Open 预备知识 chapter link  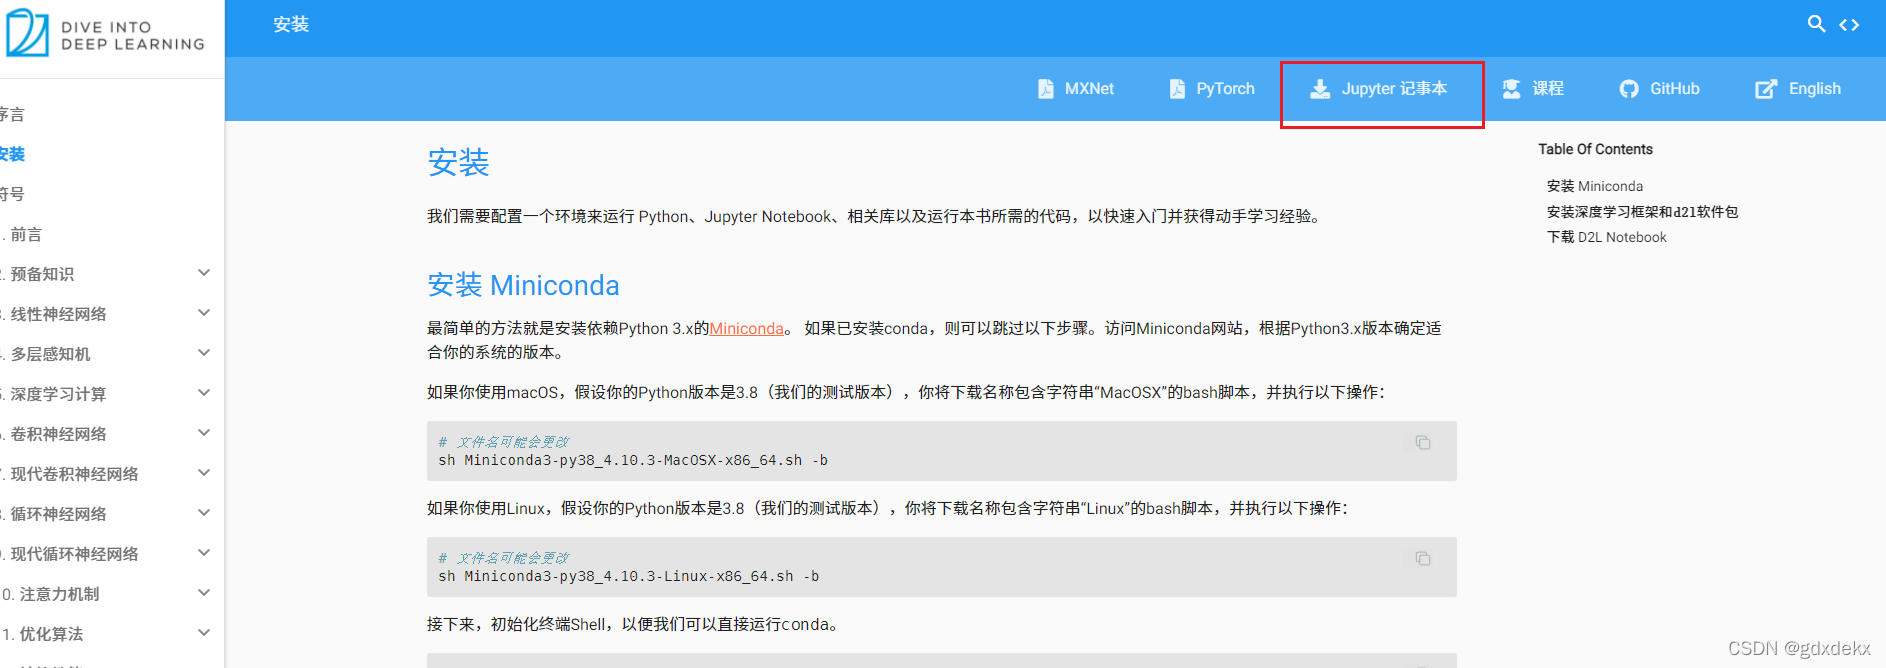pyautogui.click(x=38, y=274)
